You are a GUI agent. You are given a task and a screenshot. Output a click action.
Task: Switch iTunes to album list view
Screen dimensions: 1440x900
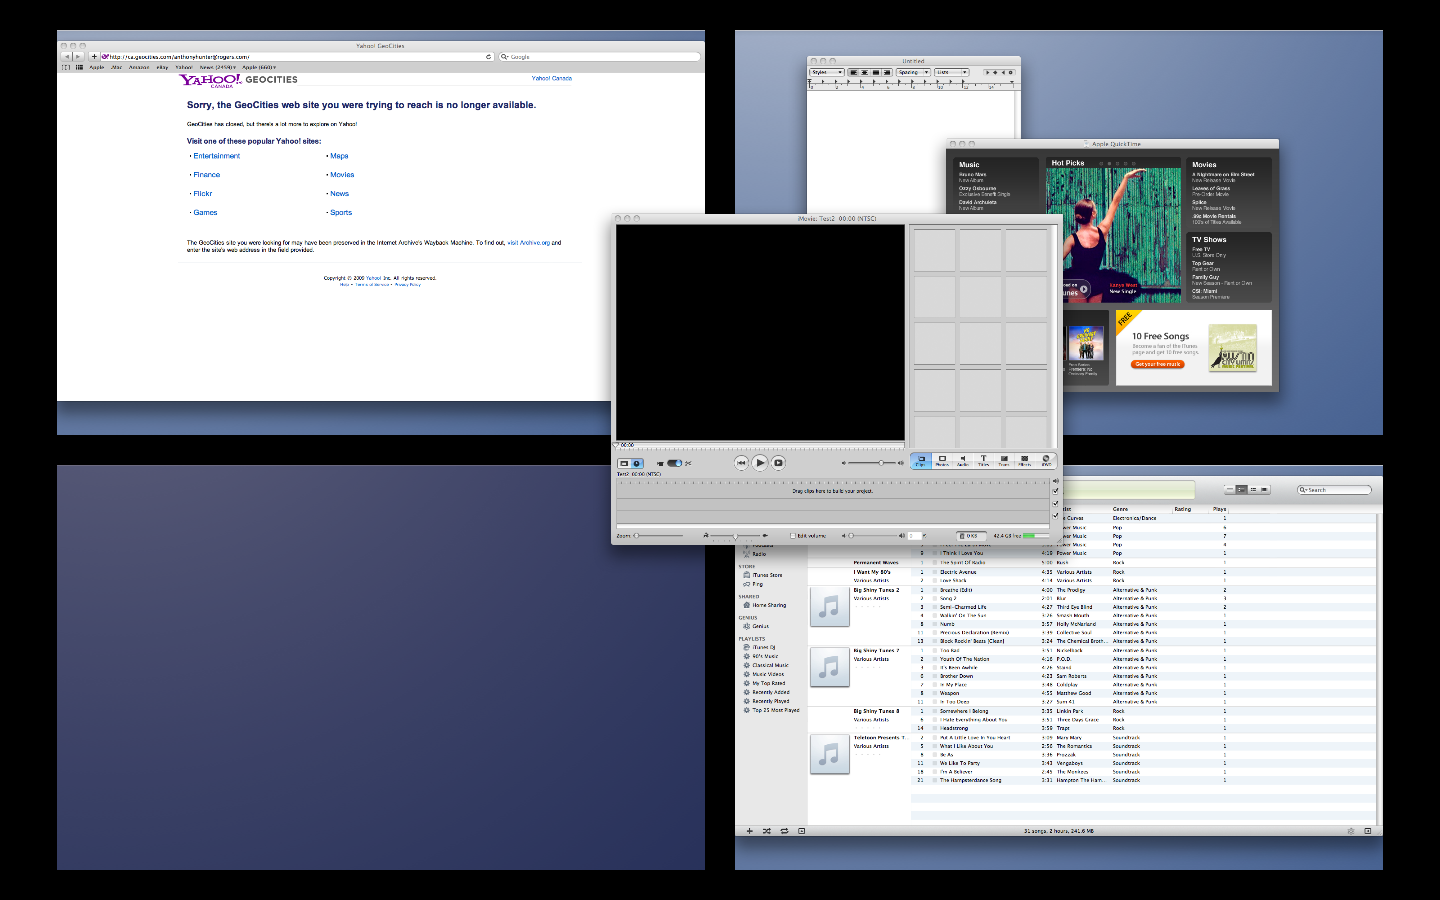1241,489
